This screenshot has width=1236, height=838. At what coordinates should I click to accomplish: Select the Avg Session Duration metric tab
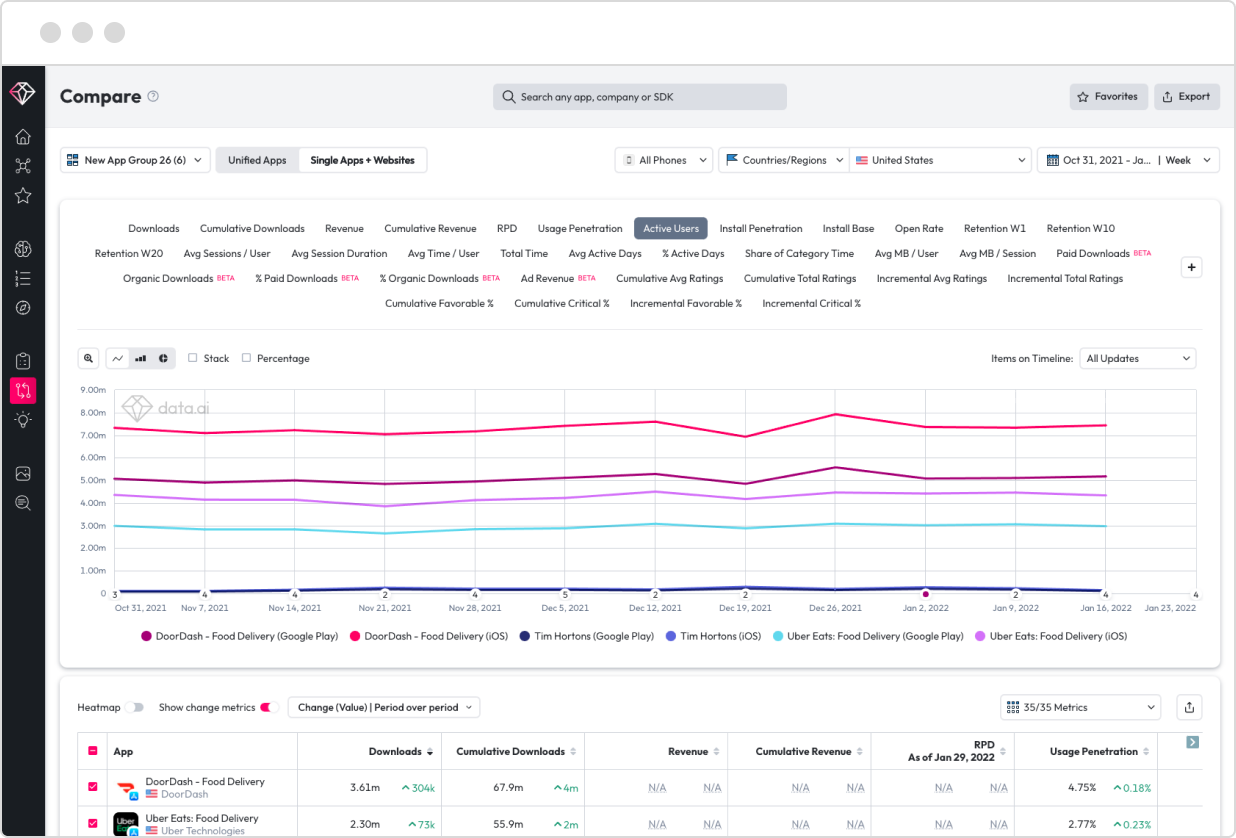tap(339, 254)
